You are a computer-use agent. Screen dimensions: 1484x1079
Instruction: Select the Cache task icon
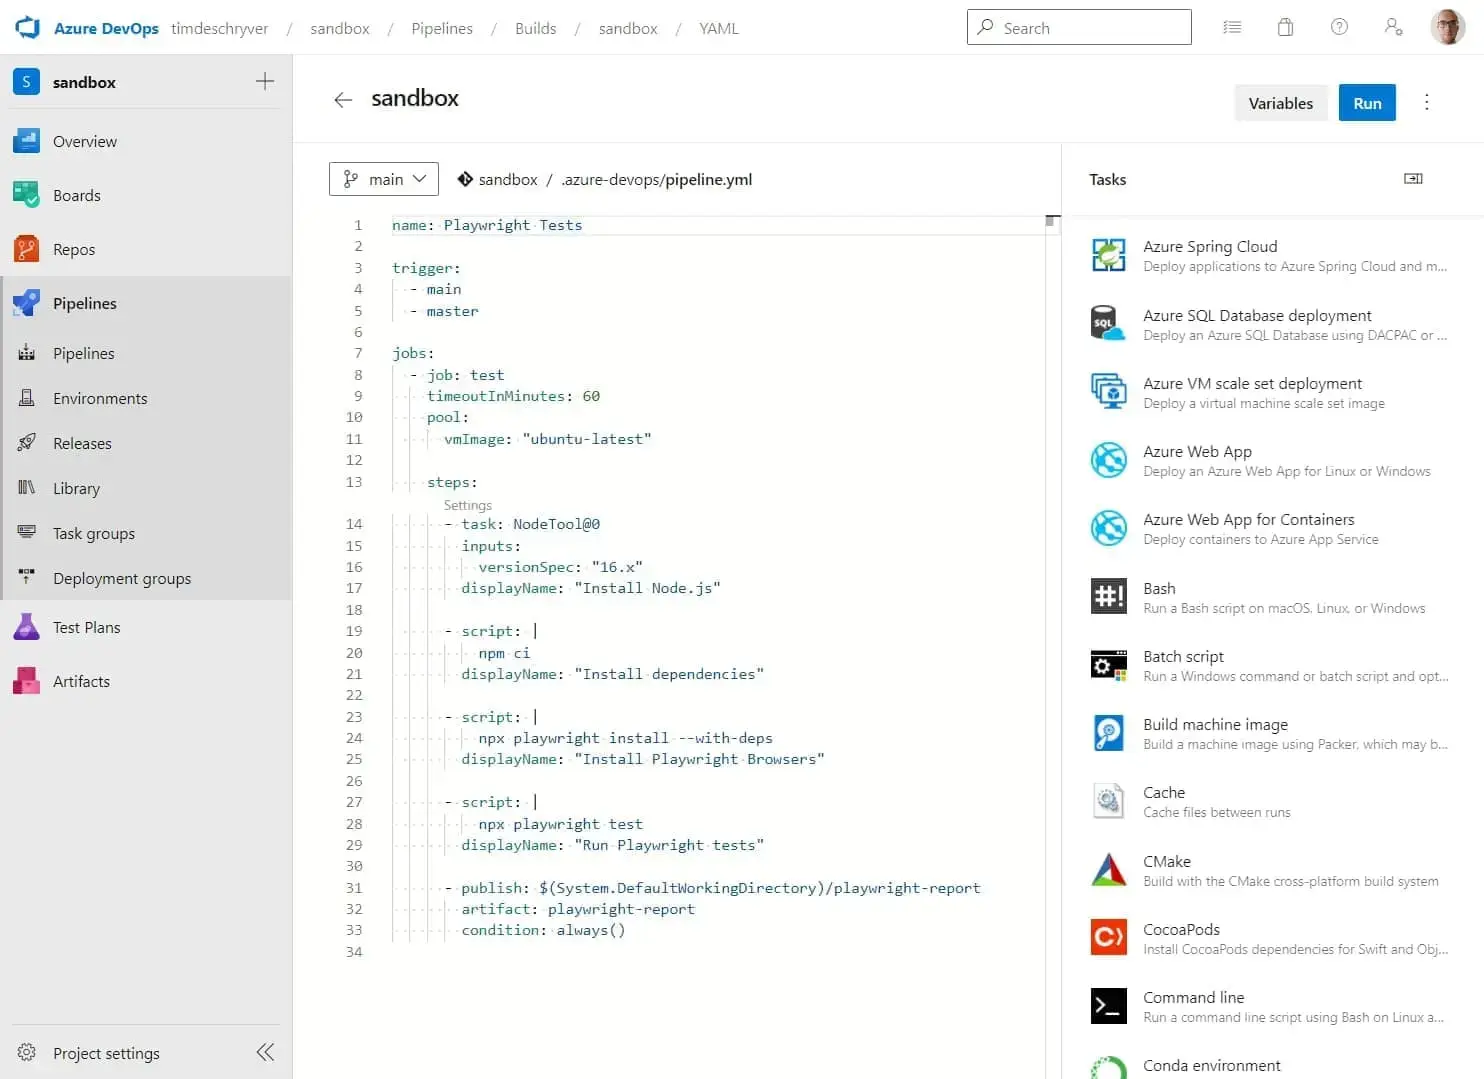[1108, 801]
